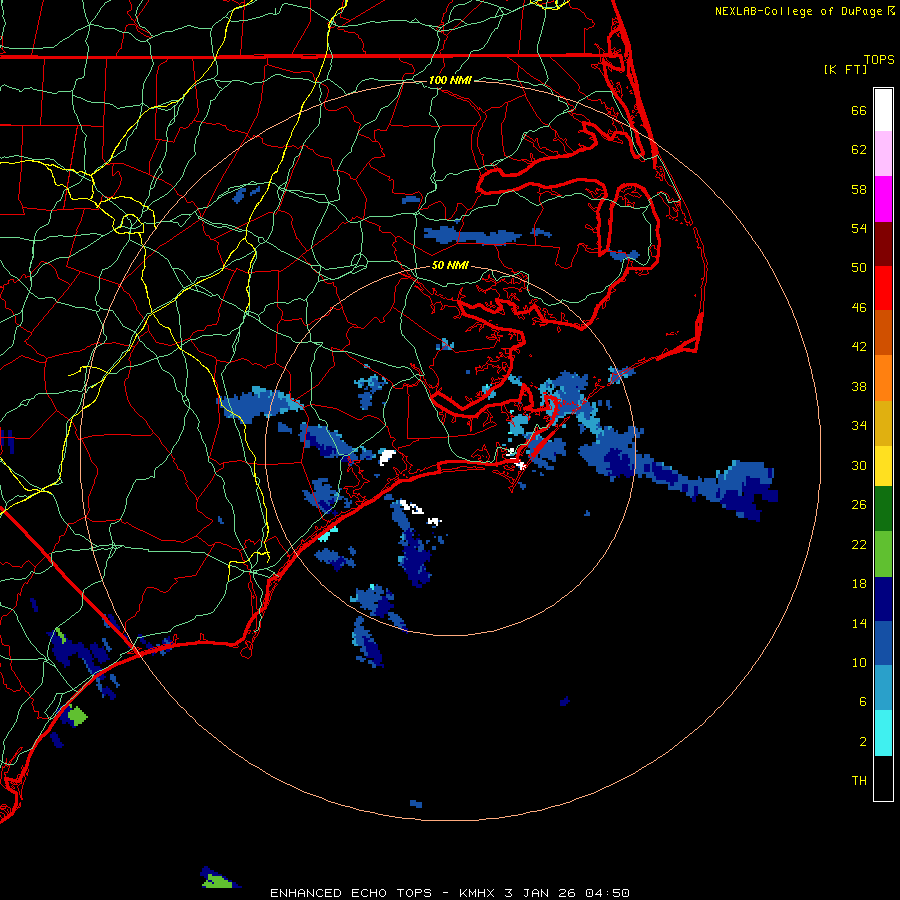Click the NEXLAB-College of DuPage label

[798, 11]
